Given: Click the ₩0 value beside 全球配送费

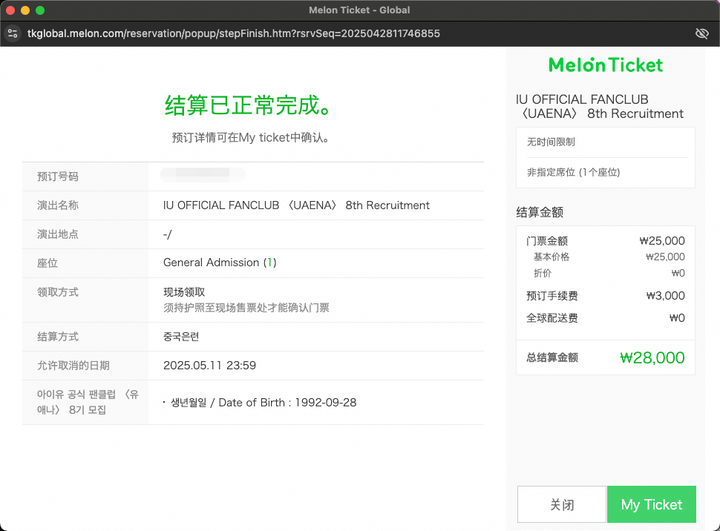Looking at the screenshot, I should coord(677,318).
